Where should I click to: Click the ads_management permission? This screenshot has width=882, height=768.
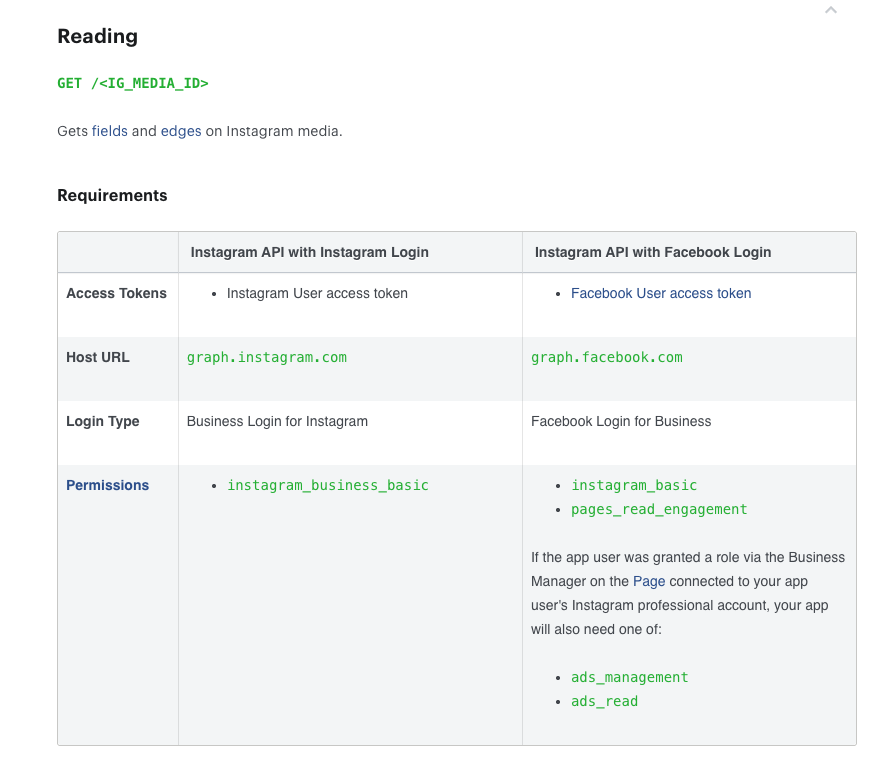tap(630, 677)
